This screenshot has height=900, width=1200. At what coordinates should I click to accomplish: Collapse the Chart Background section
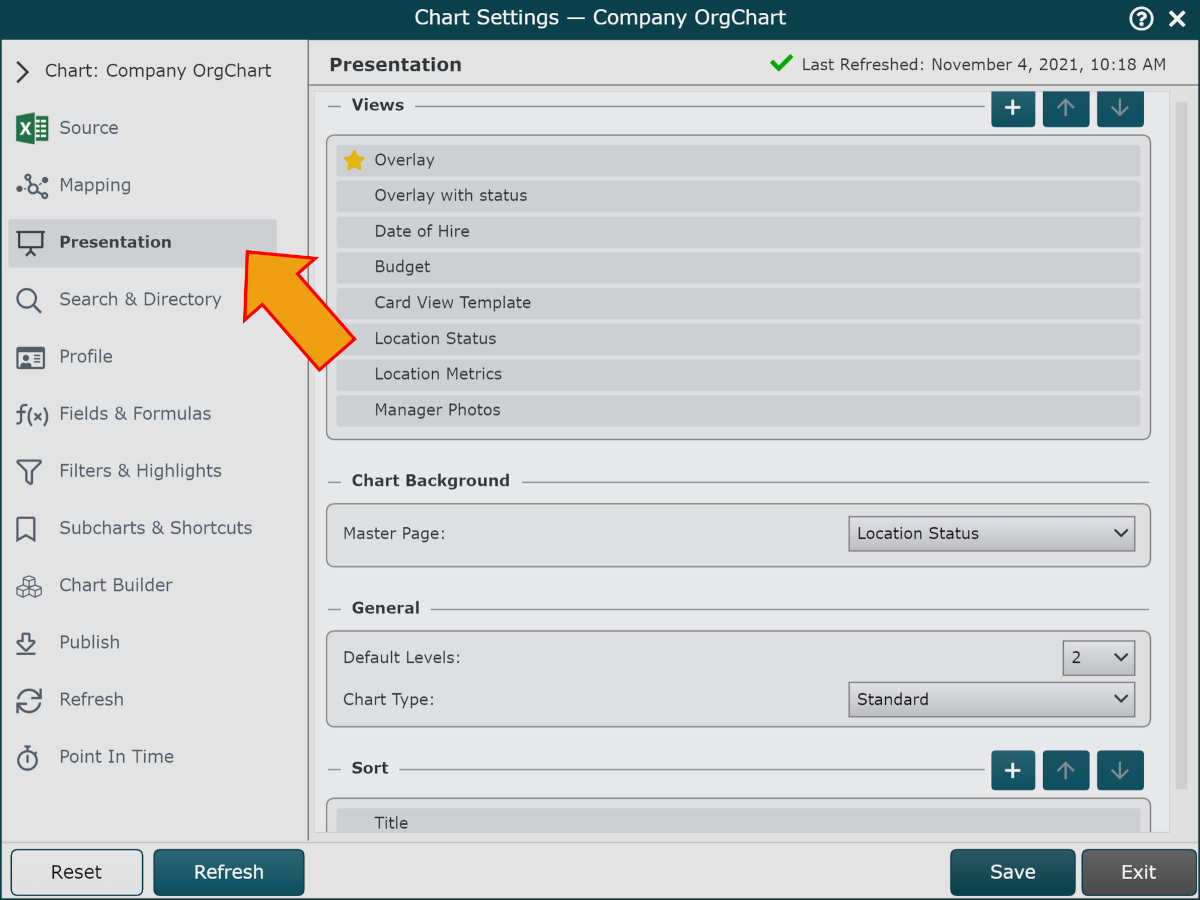coord(335,481)
